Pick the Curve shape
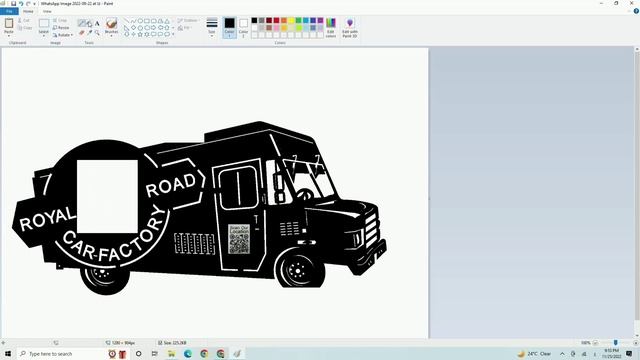640x360 pixels. 133,21
